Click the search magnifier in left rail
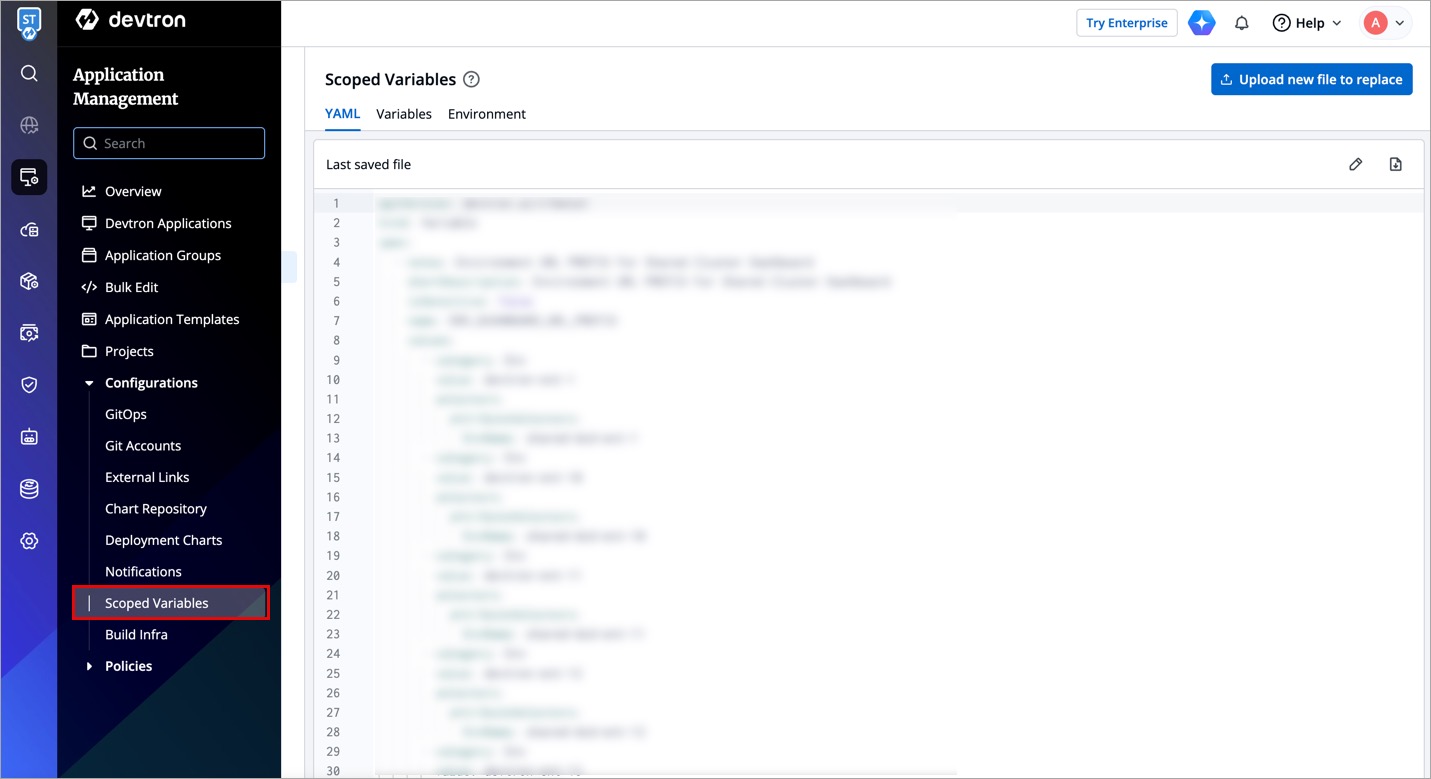The width and height of the screenshot is (1431, 779). 29,73
